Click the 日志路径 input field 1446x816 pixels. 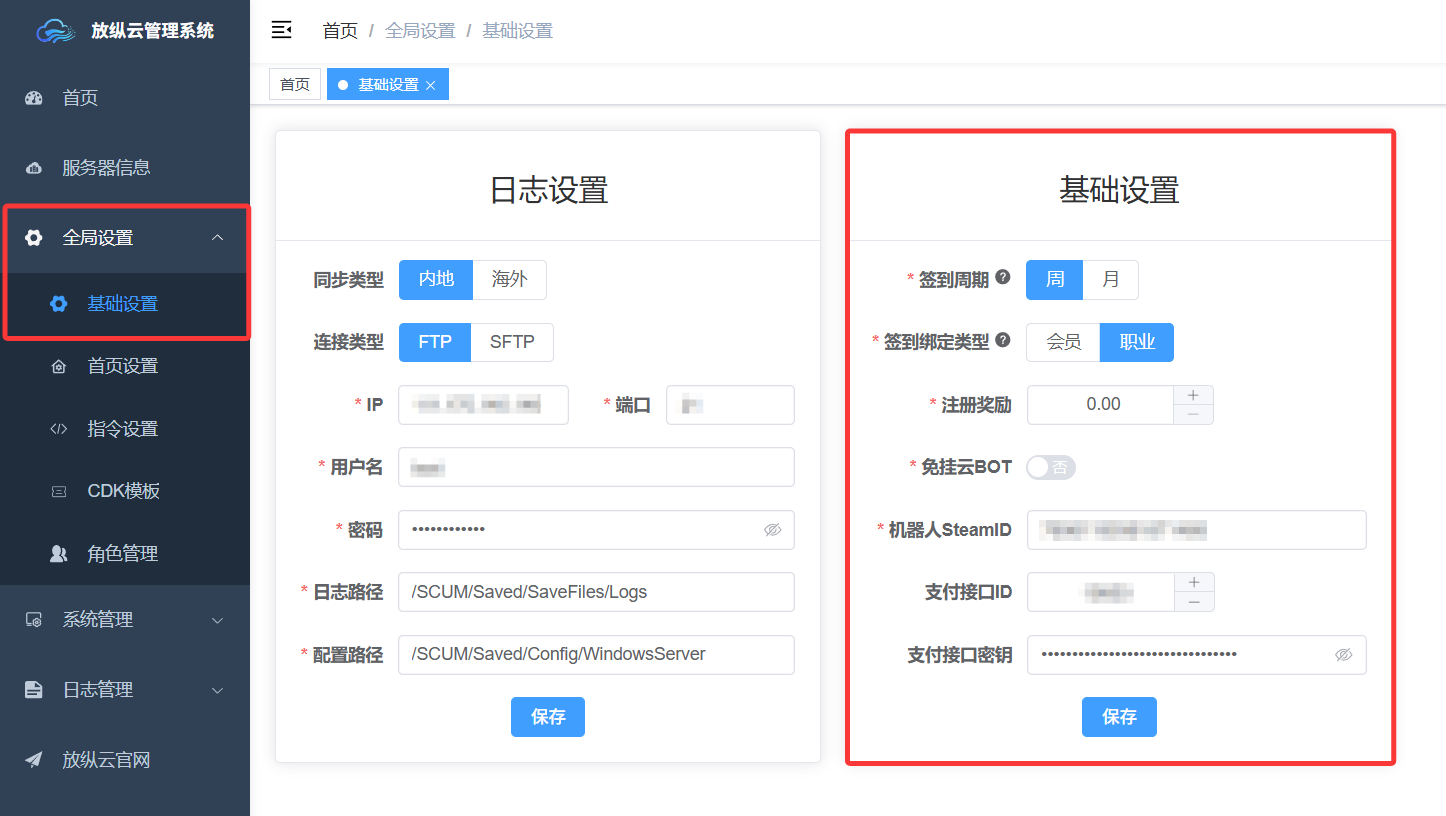[596, 592]
